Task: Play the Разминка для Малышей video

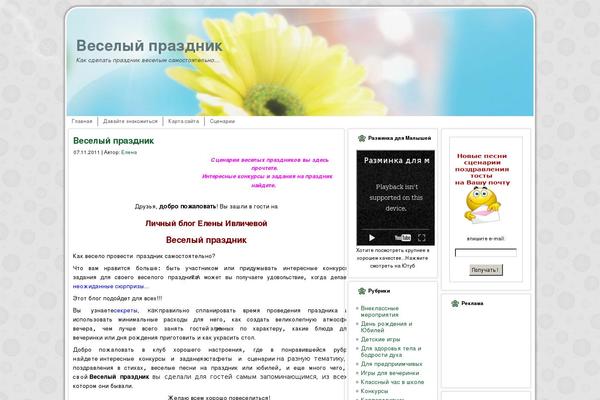Action: 372,238
